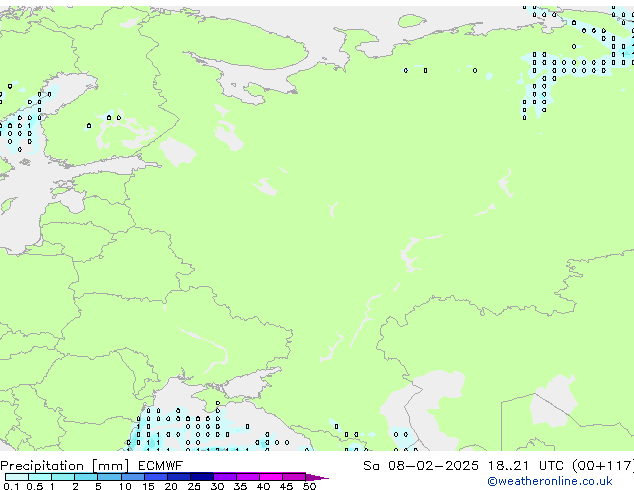Screen dimensions: 634x490
Task: Click the legend label 20
Action: point(171,486)
